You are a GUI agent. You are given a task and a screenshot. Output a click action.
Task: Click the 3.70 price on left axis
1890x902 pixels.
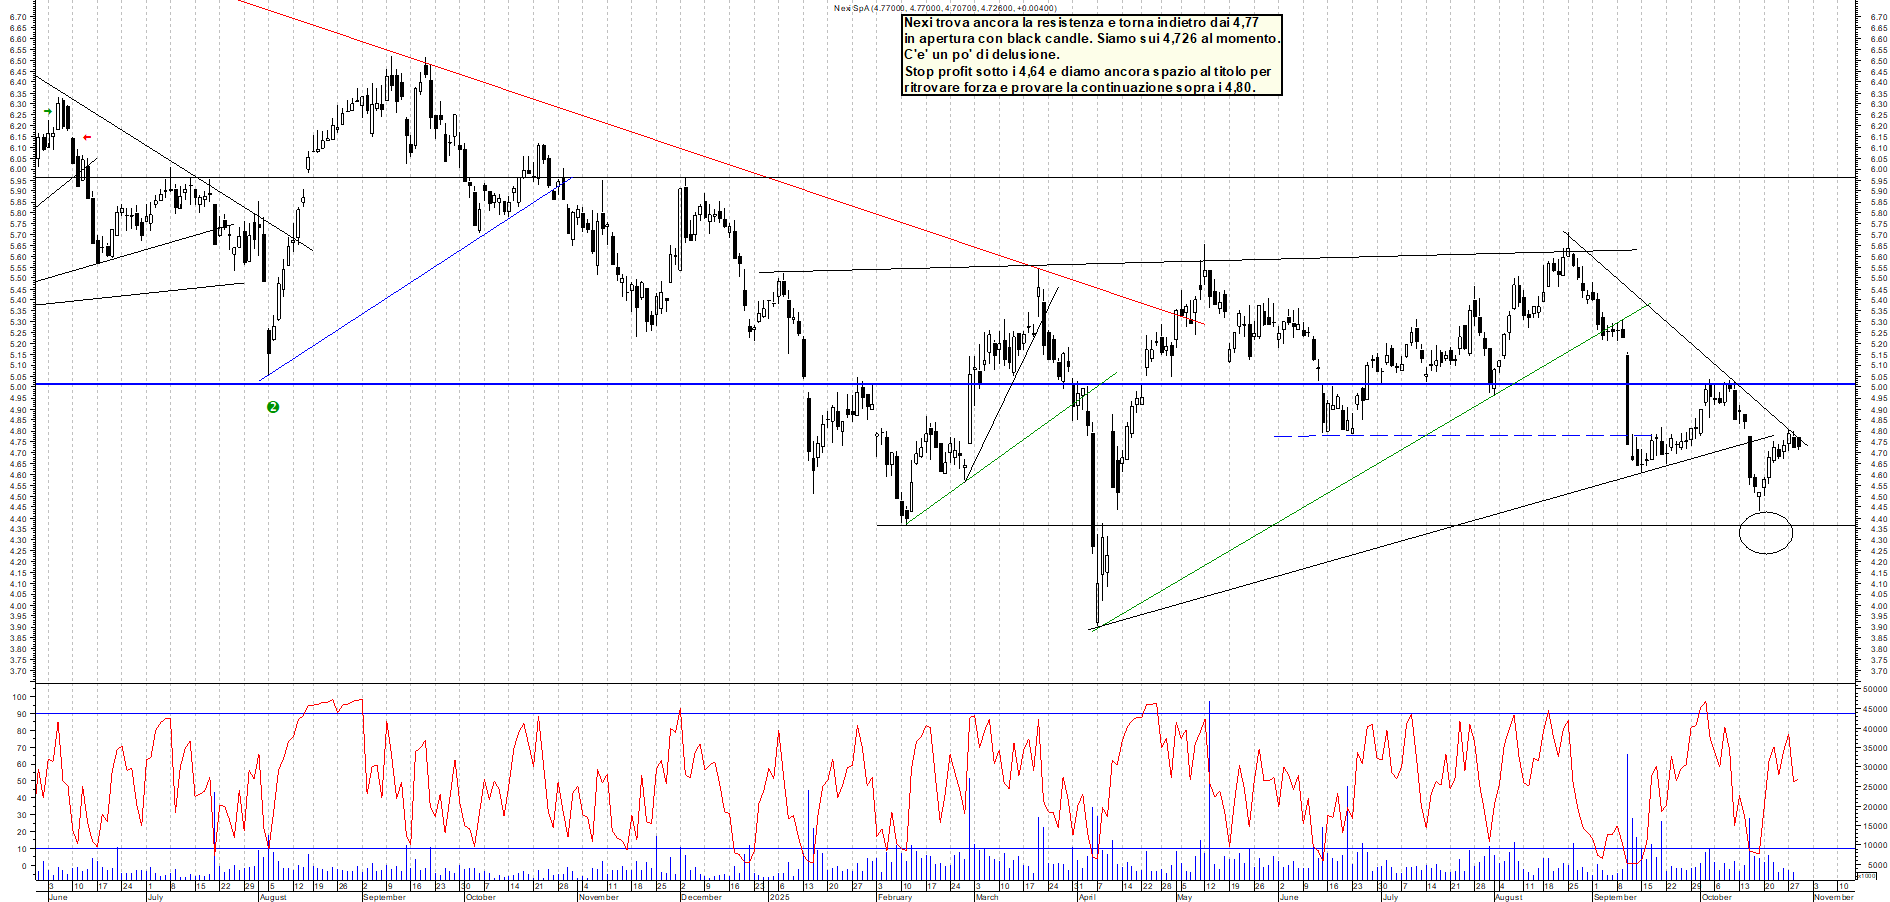pyautogui.click(x=17, y=671)
